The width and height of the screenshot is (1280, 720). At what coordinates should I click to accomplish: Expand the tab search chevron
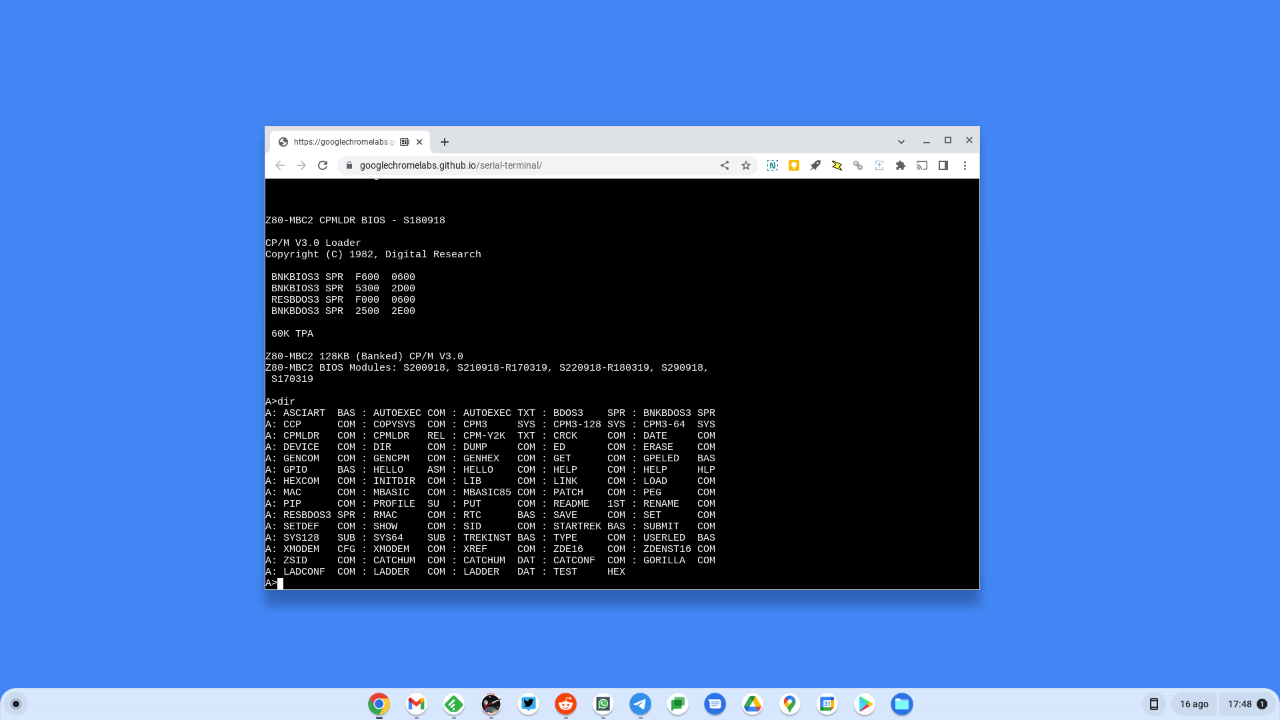(901, 142)
